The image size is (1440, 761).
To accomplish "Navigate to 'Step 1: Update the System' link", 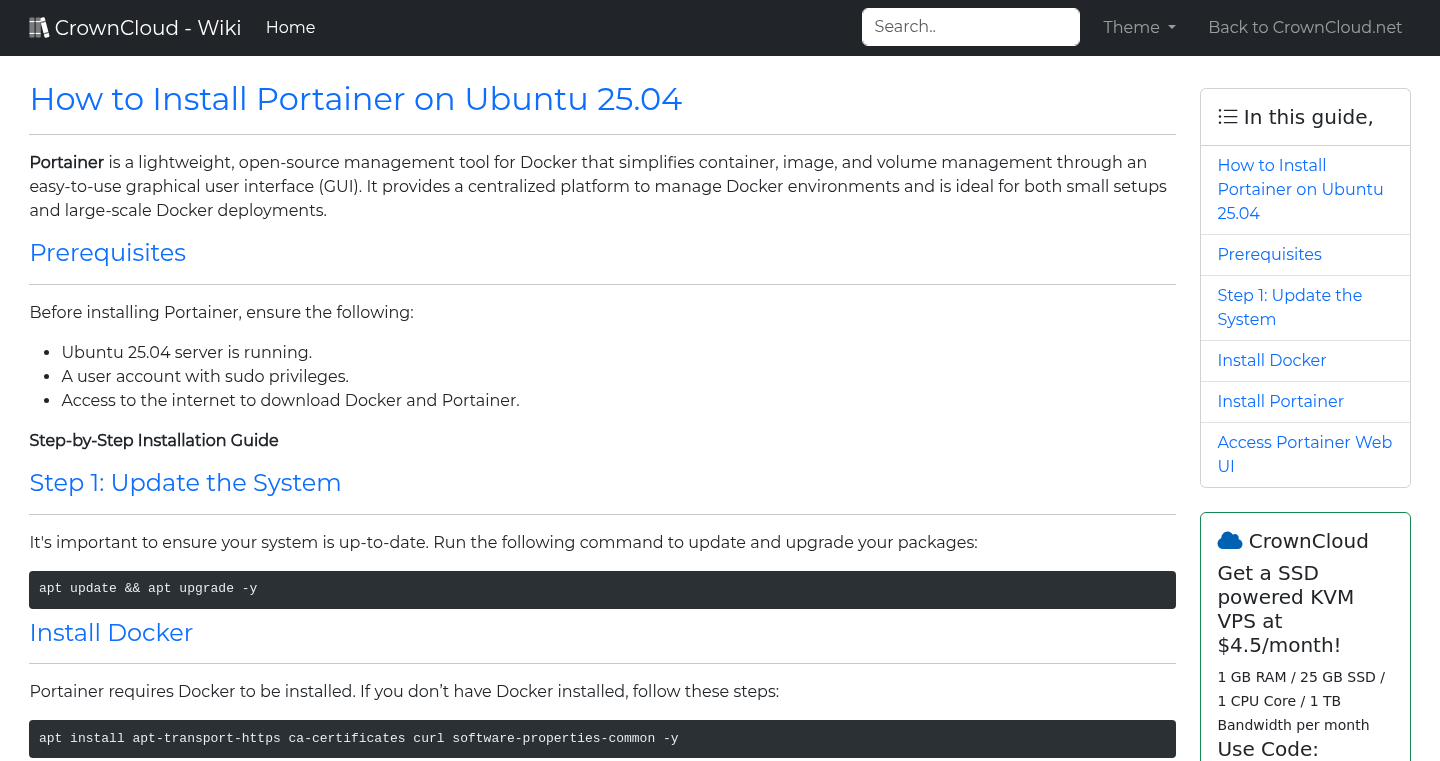I will pos(1289,307).
